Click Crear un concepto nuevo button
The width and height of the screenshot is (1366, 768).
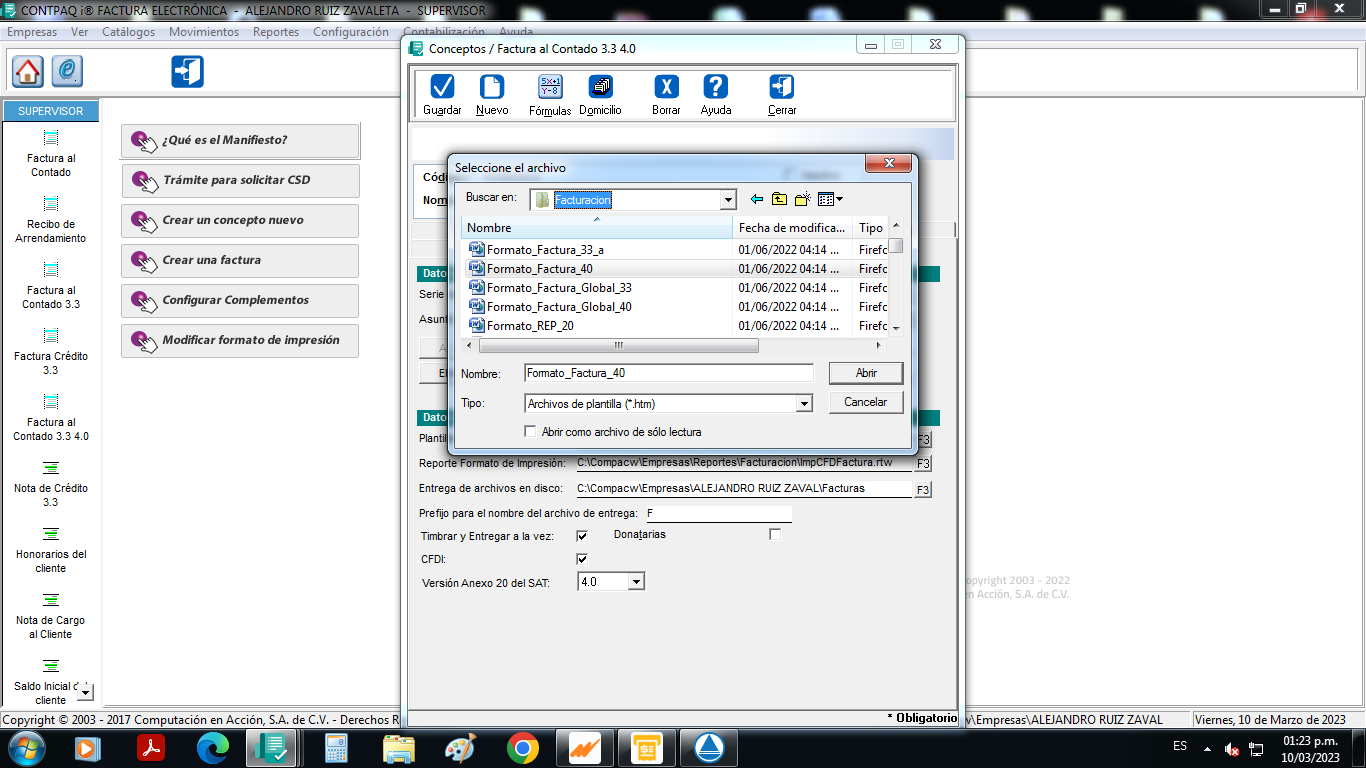click(240, 221)
